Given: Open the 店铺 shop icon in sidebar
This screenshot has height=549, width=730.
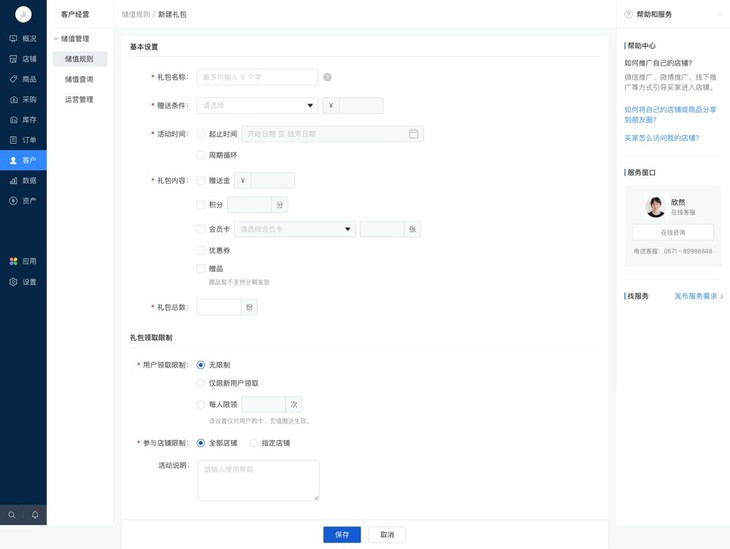Looking at the screenshot, I should pos(13,59).
